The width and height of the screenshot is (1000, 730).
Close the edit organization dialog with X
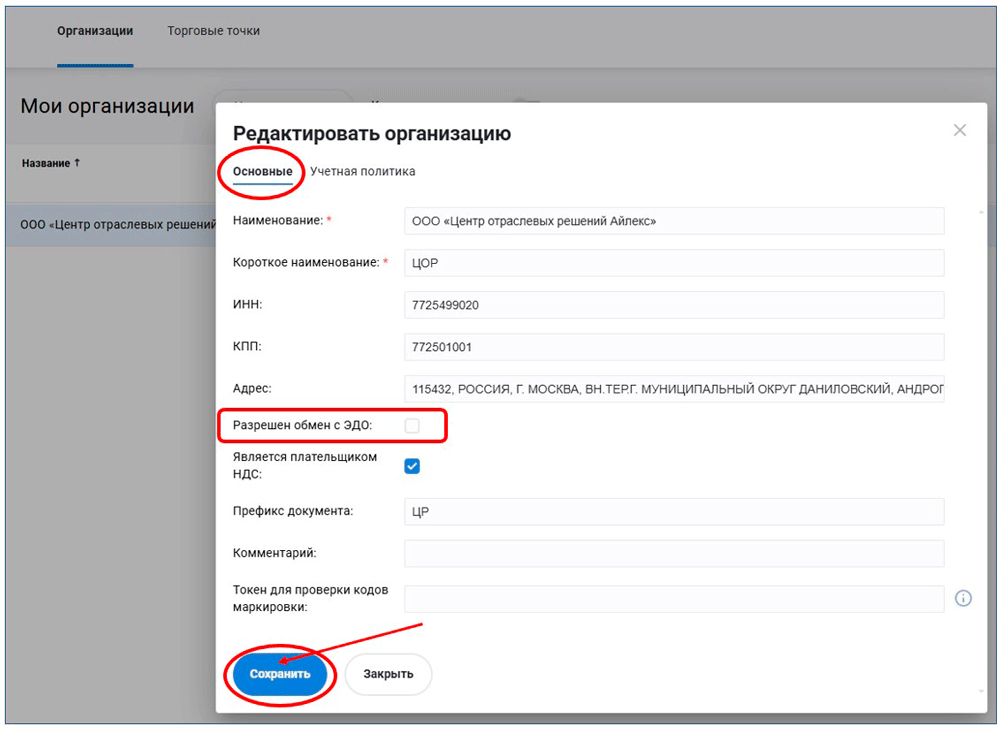click(x=960, y=130)
